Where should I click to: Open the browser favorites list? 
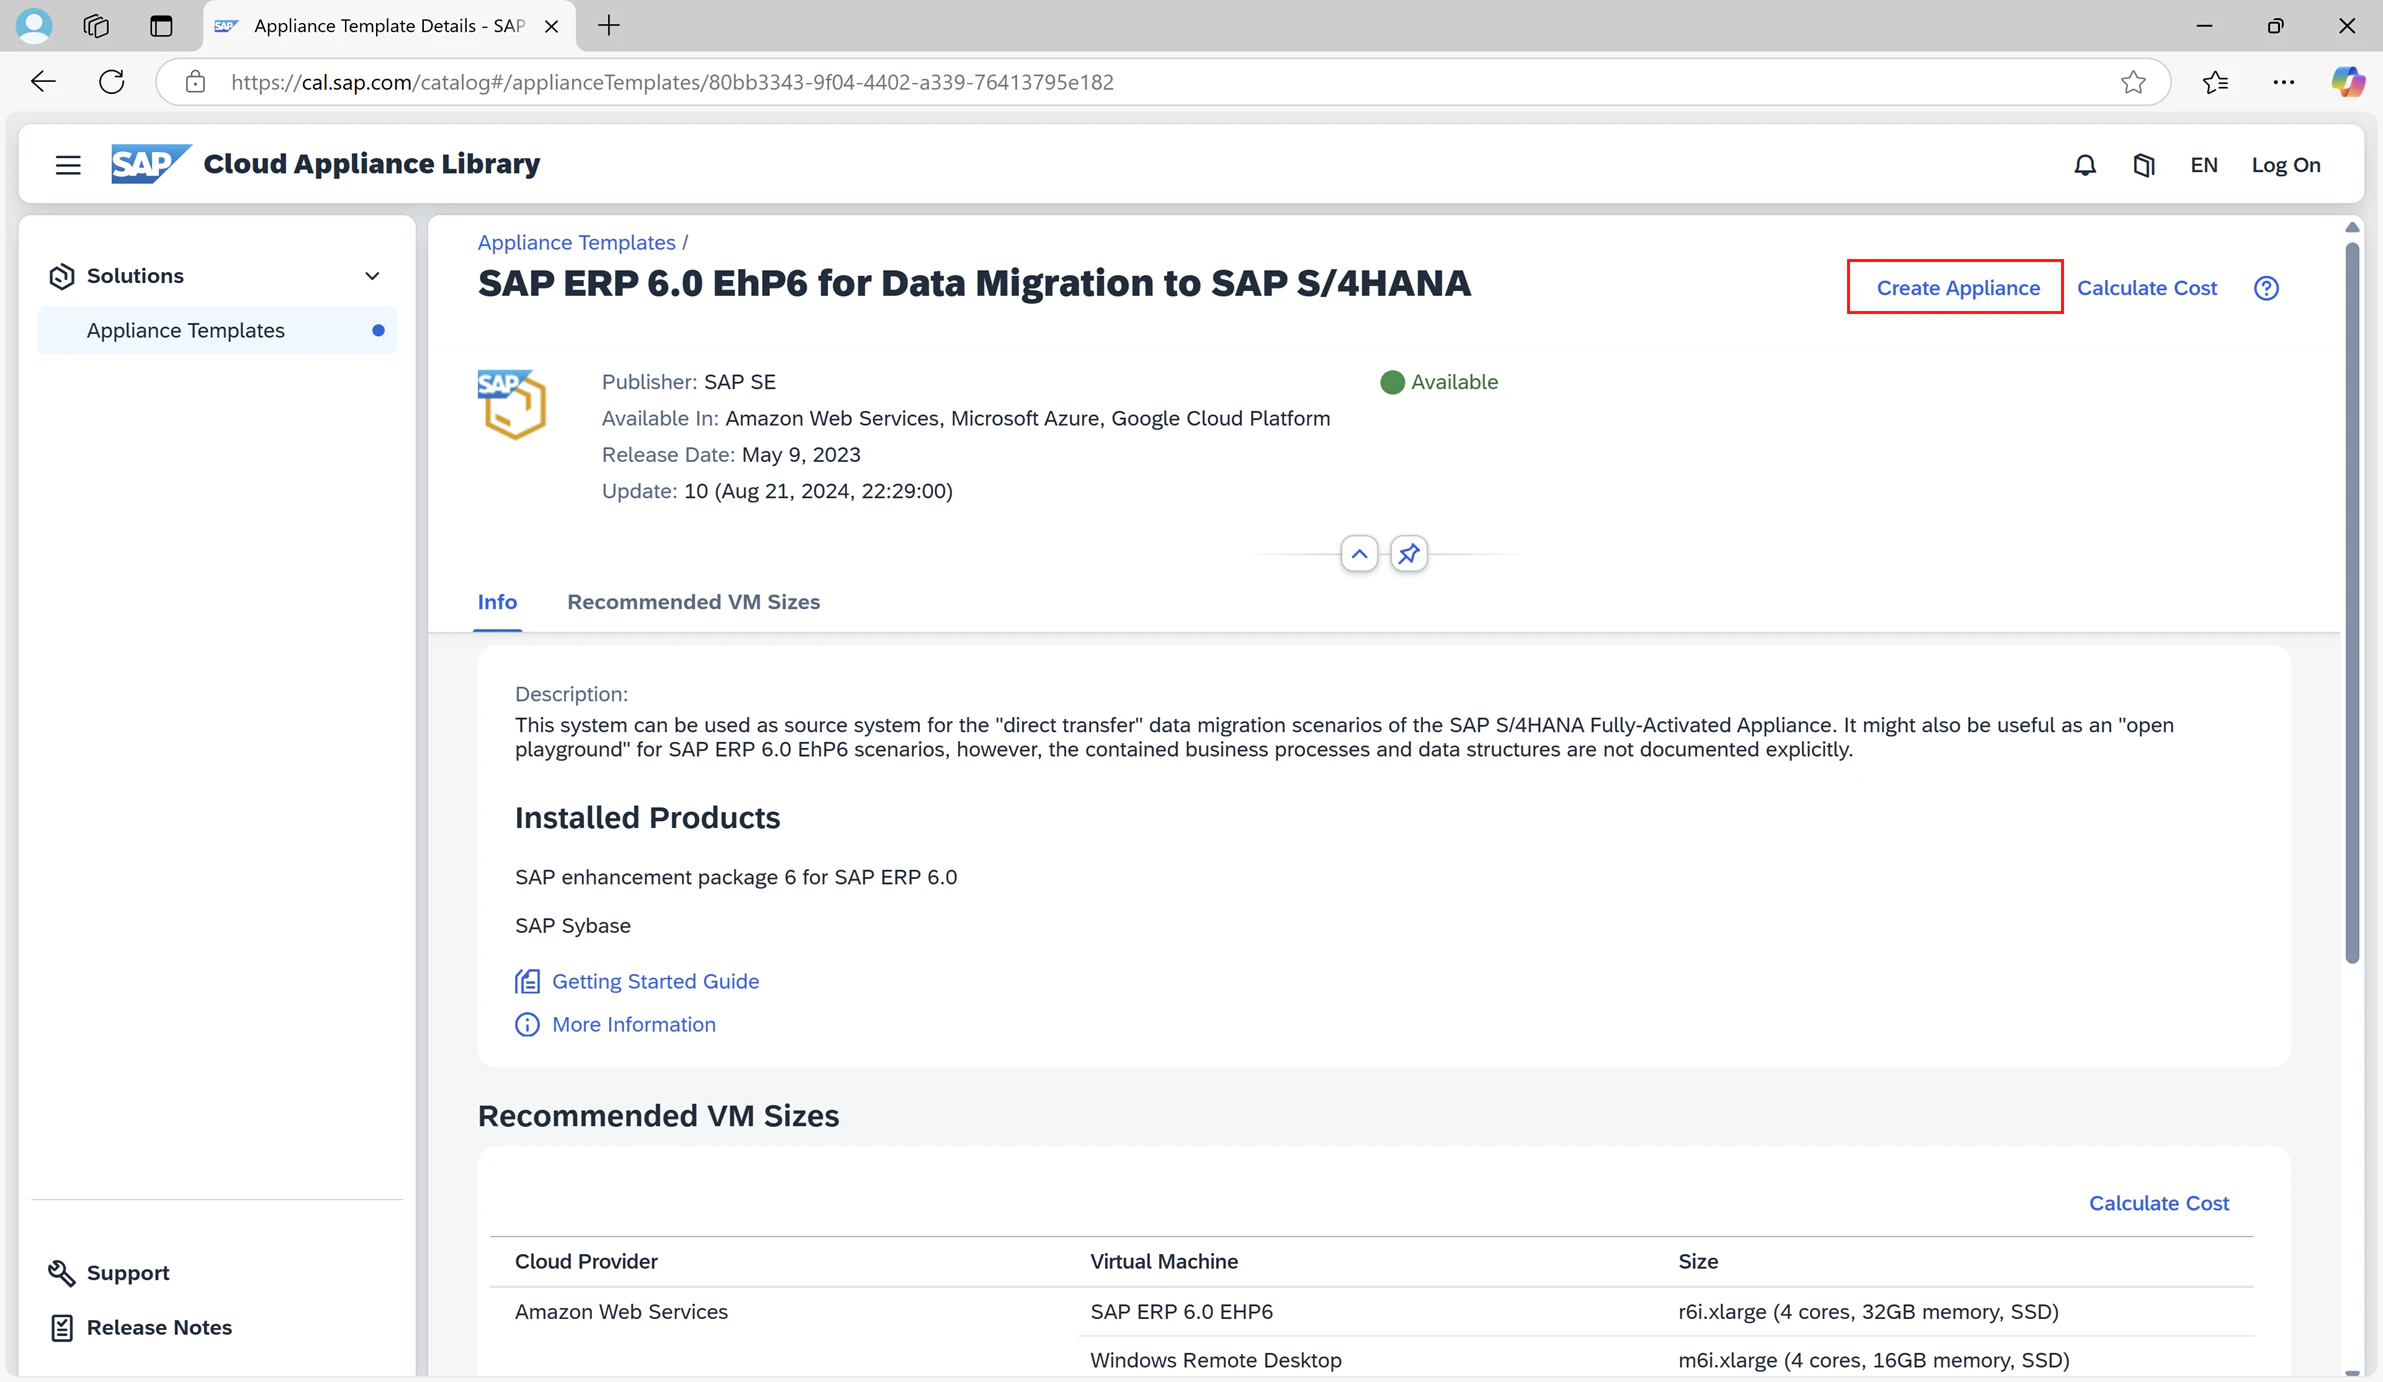point(2215,82)
